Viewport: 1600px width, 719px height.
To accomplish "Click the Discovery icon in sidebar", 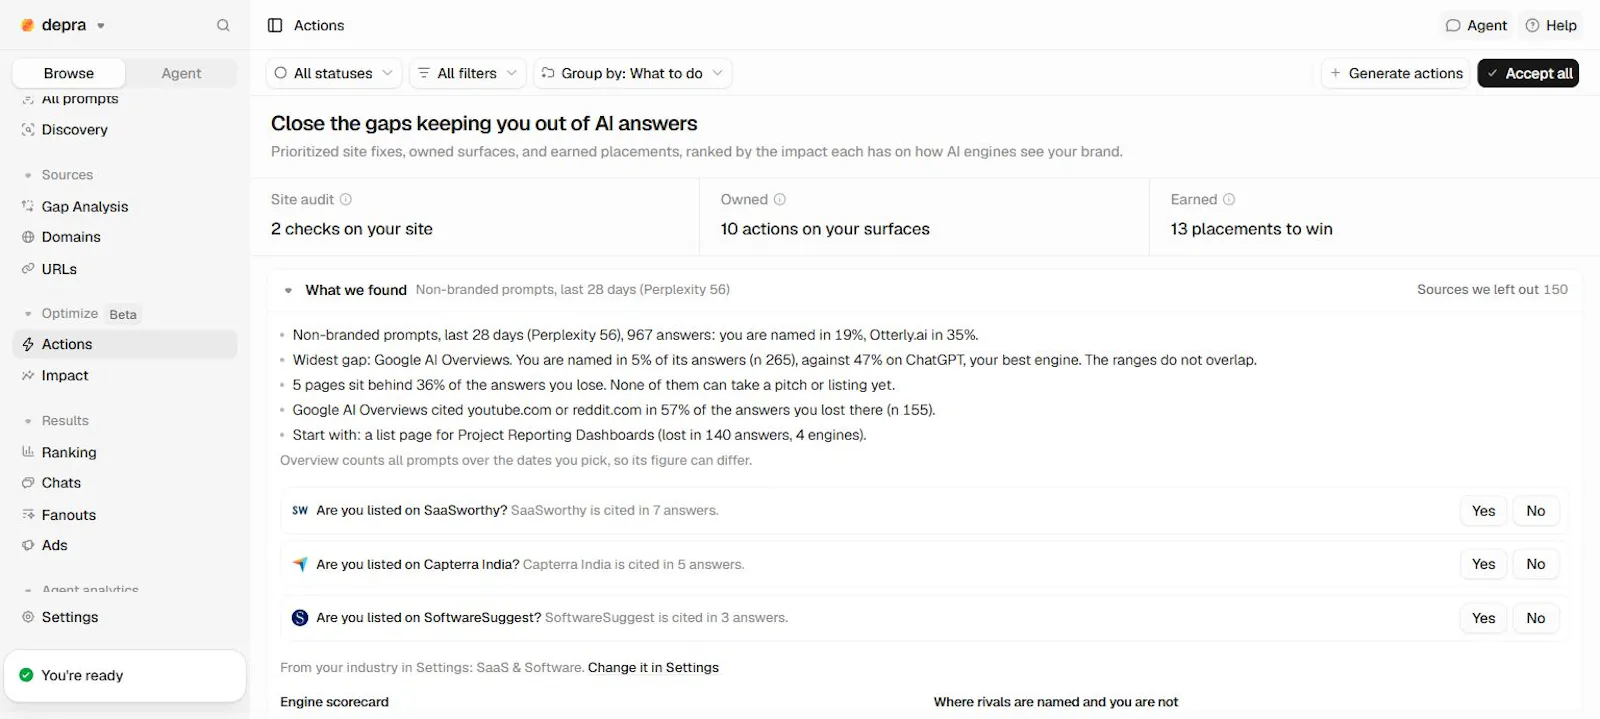I will 28,130.
